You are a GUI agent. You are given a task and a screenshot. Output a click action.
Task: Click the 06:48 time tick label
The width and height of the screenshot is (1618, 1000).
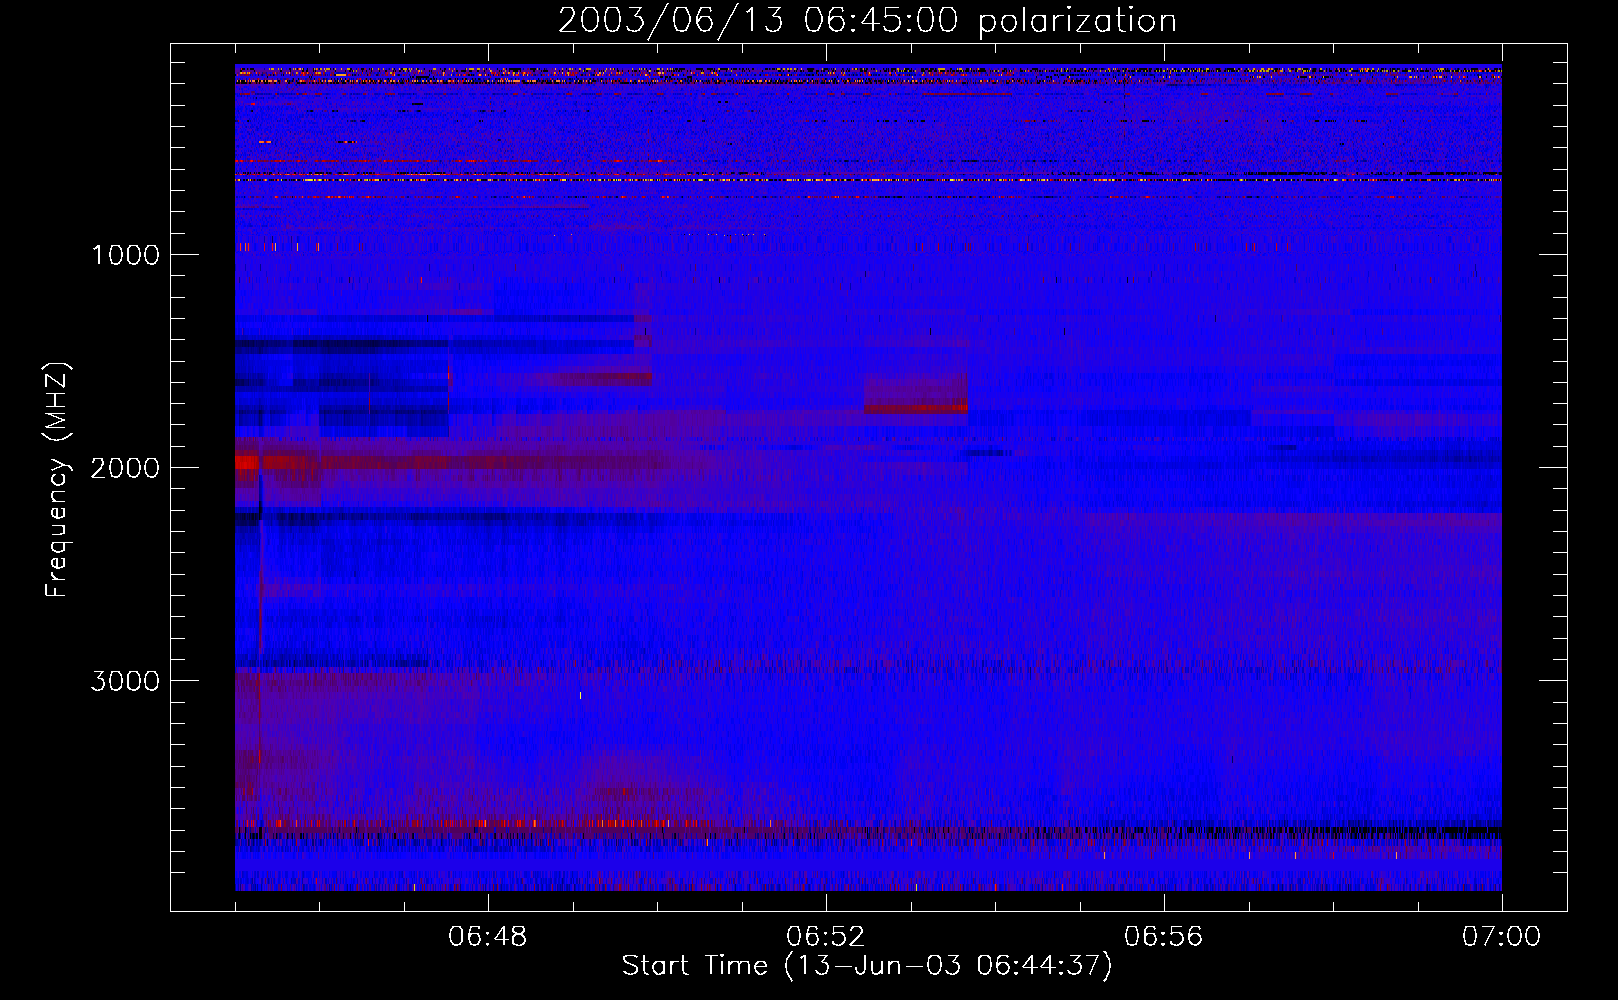488,937
